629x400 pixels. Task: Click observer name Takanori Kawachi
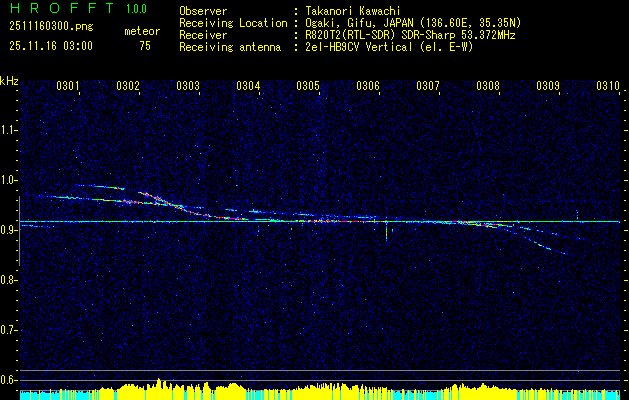click(x=353, y=11)
